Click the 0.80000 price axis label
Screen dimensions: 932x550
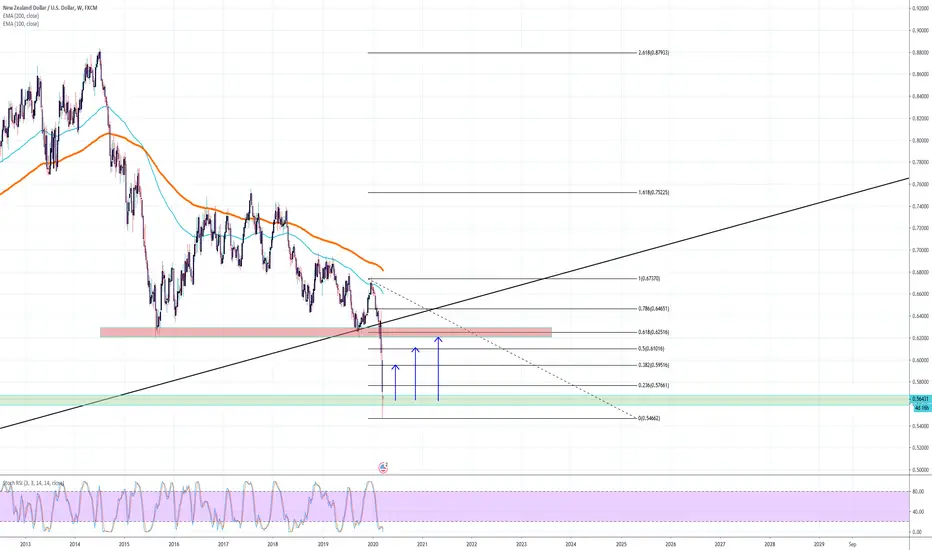[x=921, y=140]
